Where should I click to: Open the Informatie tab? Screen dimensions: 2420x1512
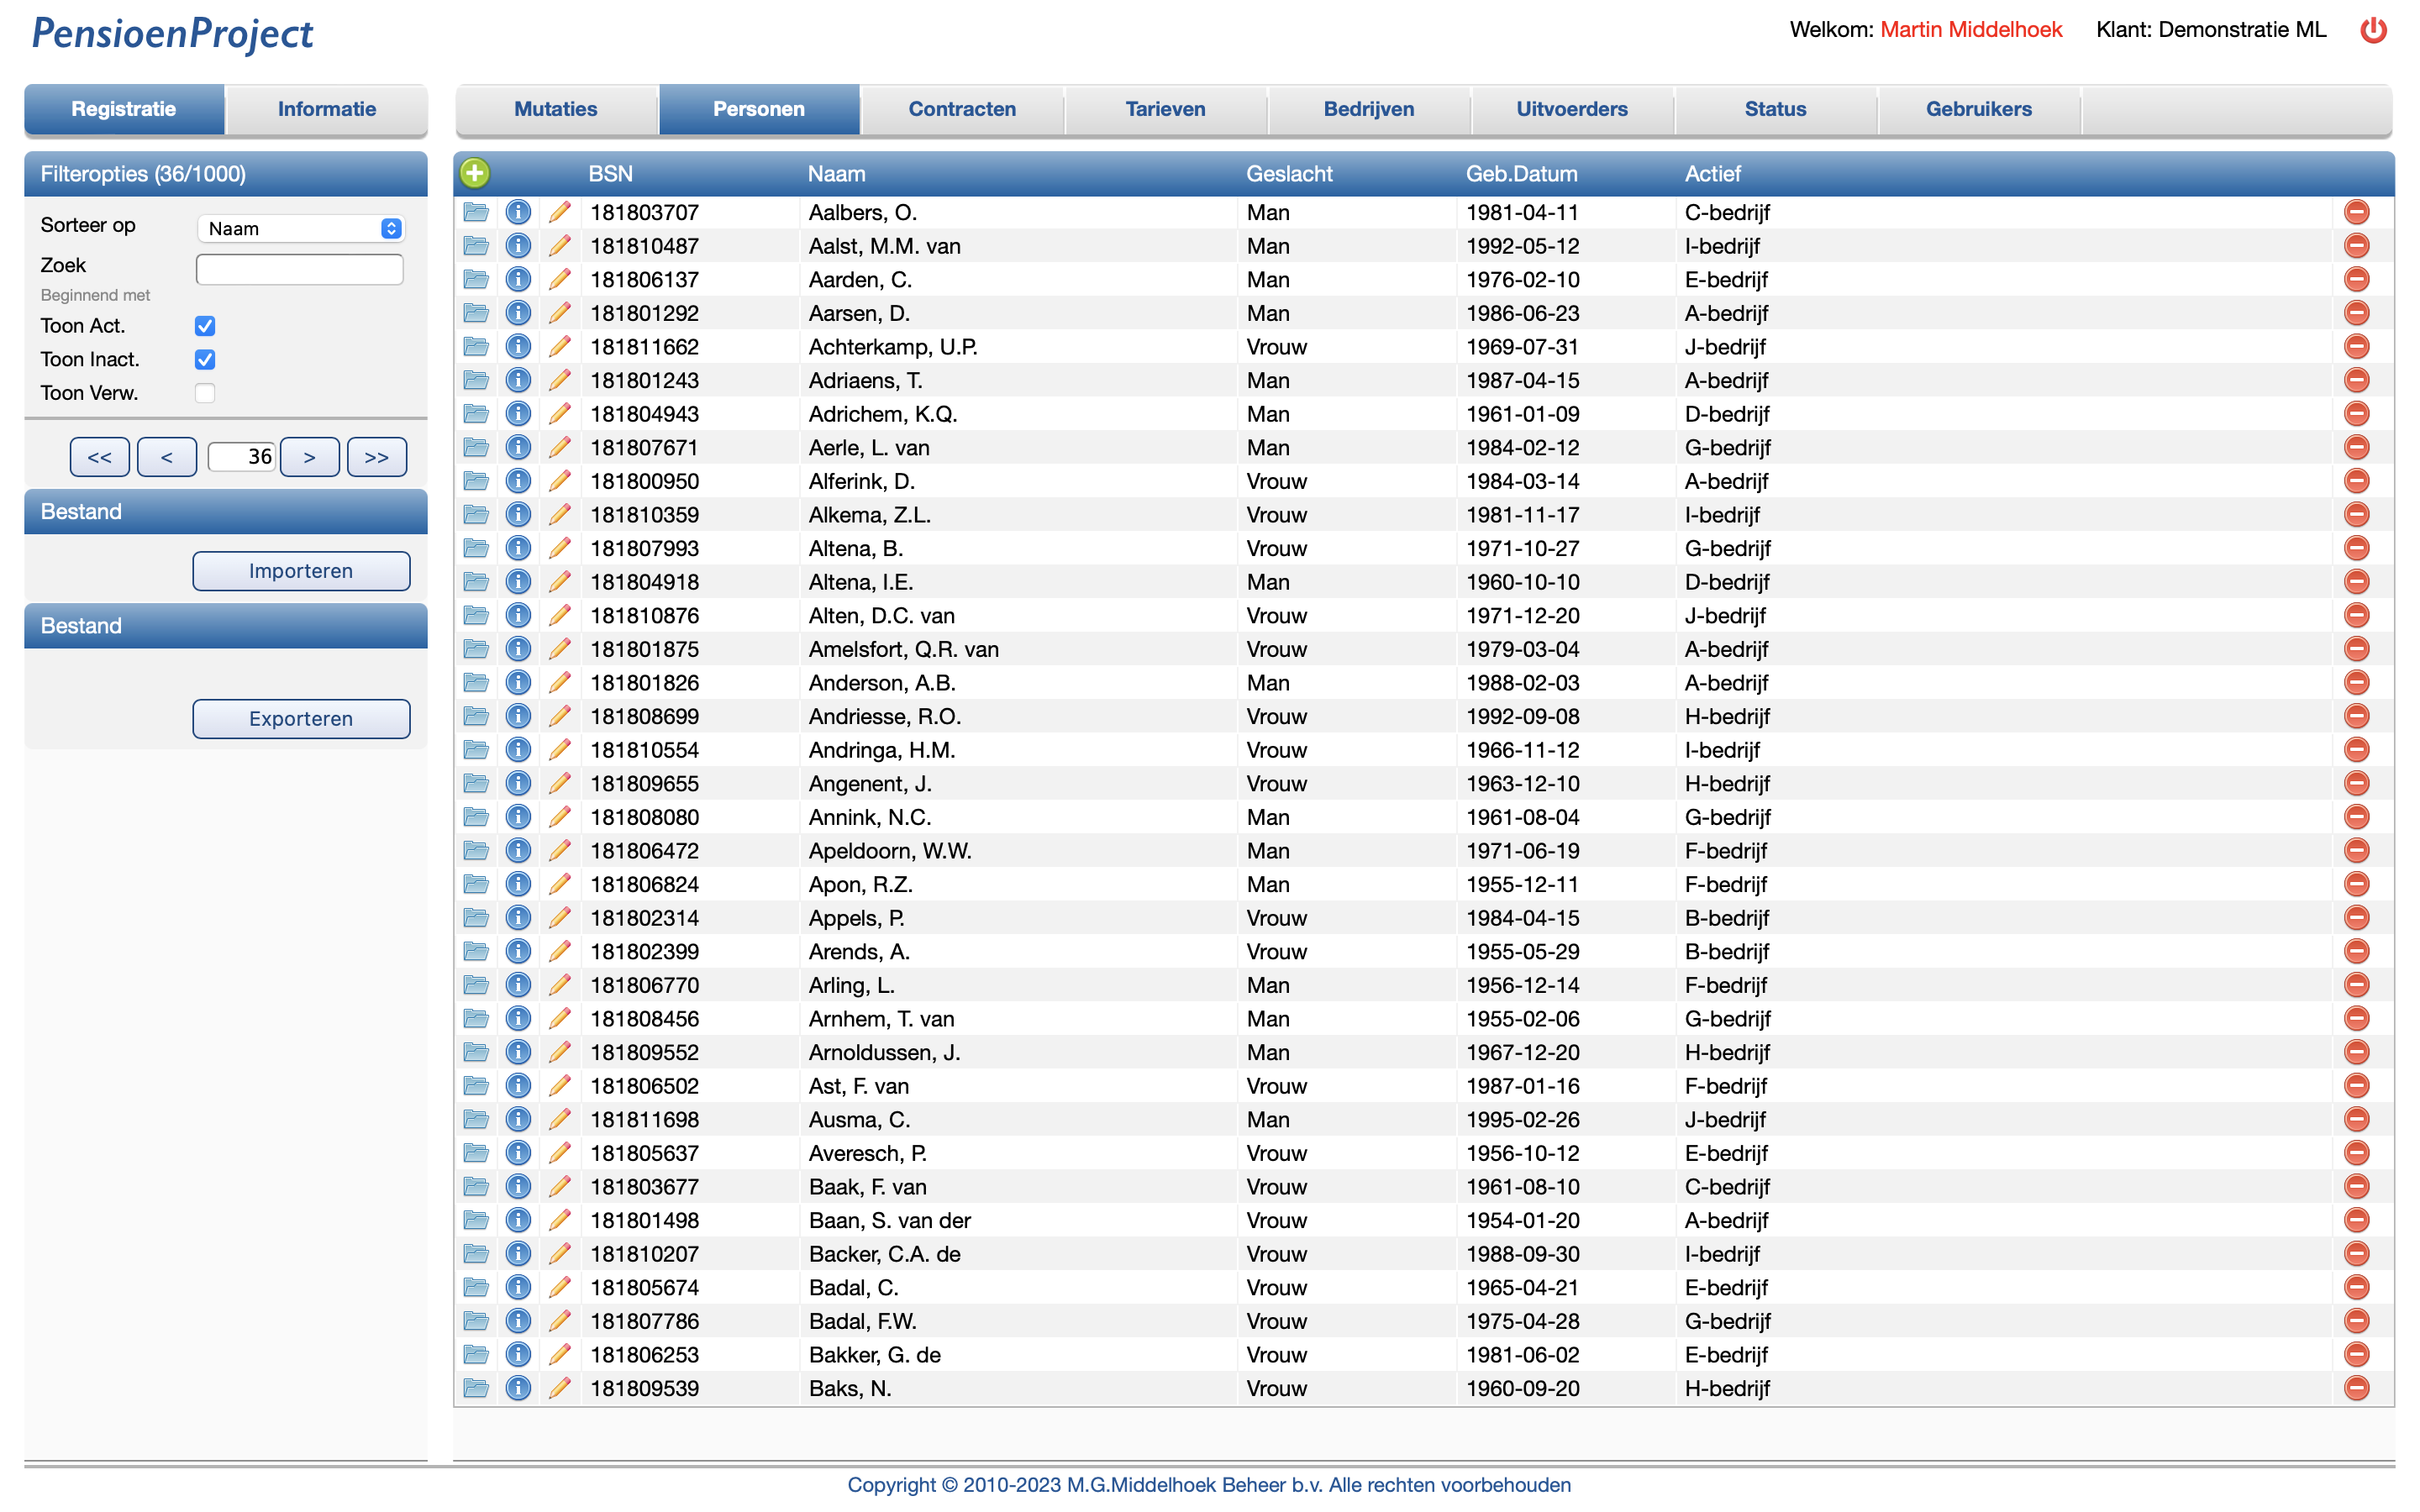coord(326,109)
